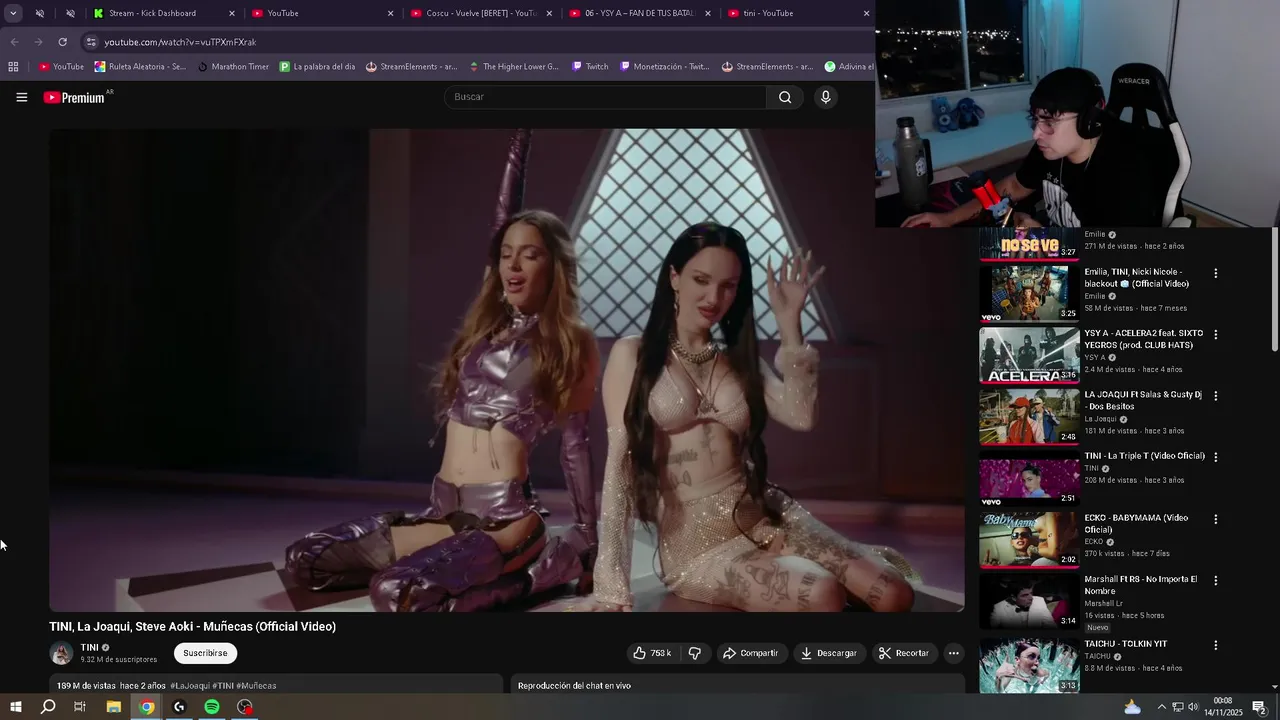The image size is (1280, 720).
Task: Switch to Stream - Kick Dashboard tab
Action: [x=162, y=13]
